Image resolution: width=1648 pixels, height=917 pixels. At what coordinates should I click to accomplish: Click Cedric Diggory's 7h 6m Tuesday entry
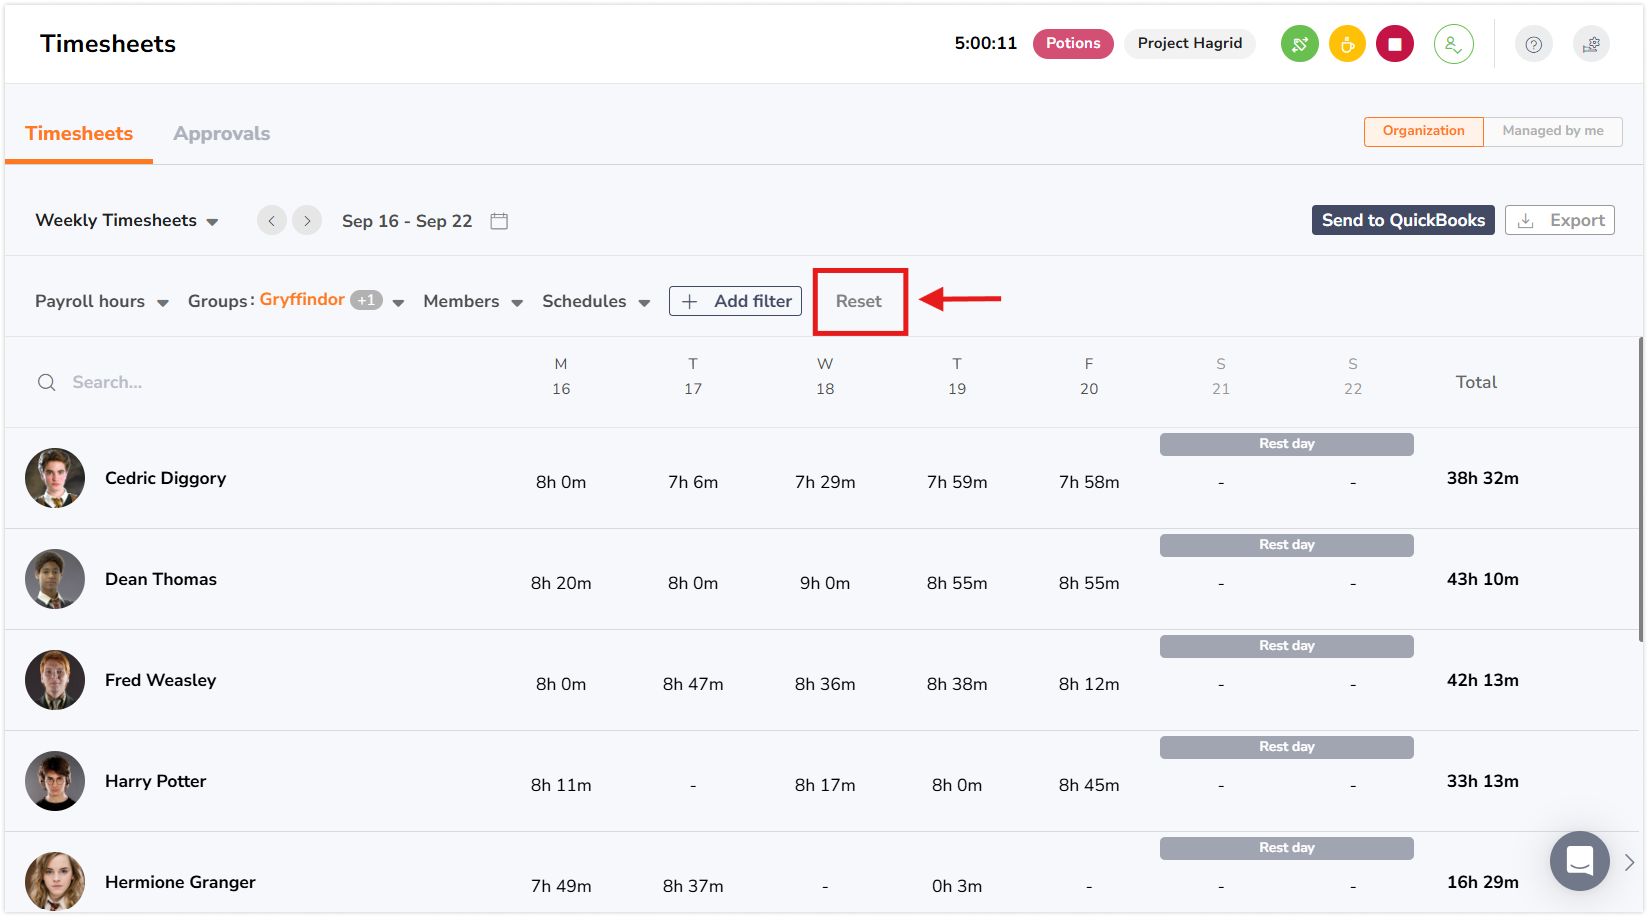(693, 482)
